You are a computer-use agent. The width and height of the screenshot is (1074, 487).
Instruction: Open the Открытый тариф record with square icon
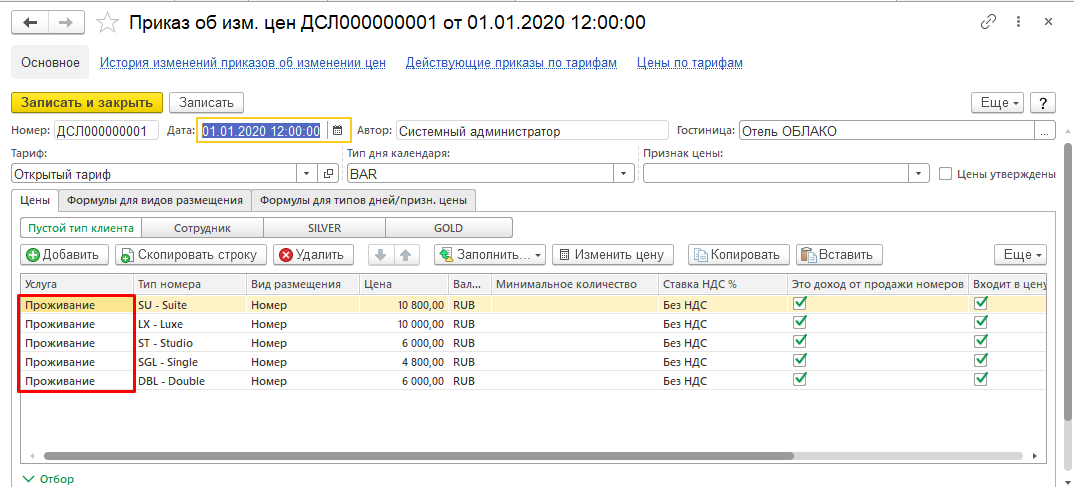point(328,173)
